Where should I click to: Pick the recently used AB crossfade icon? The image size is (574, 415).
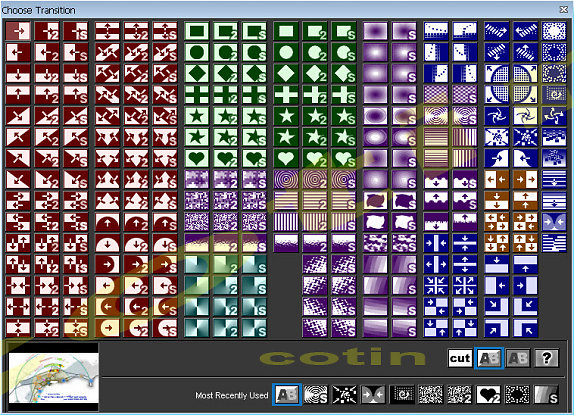click(x=287, y=395)
